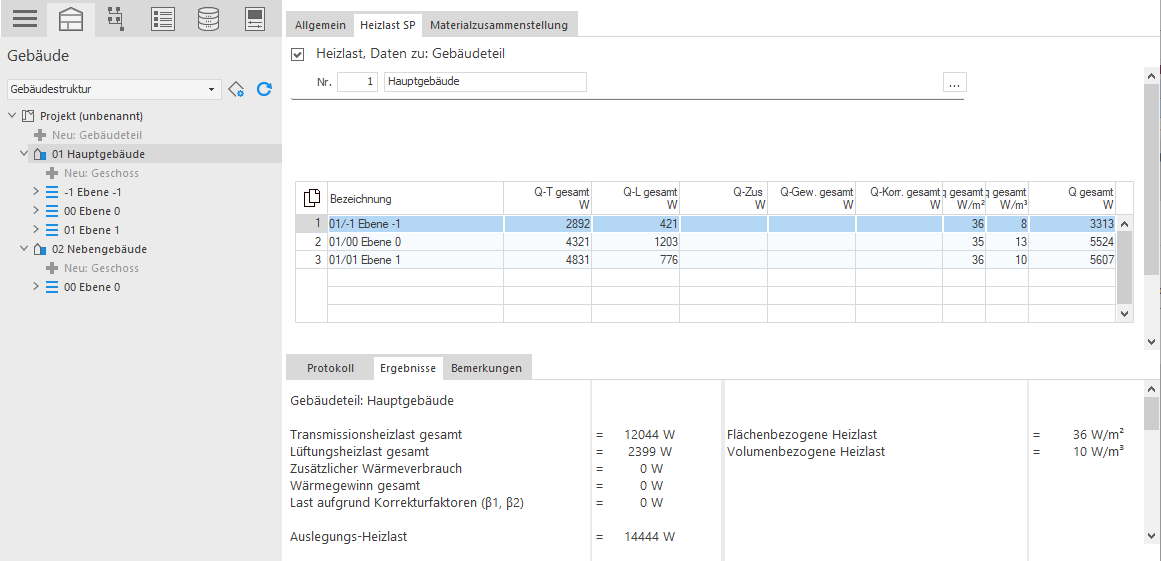This screenshot has width=1161, height=561.
Task: Click the Q-Zus column header
Action: pos(723,198)
